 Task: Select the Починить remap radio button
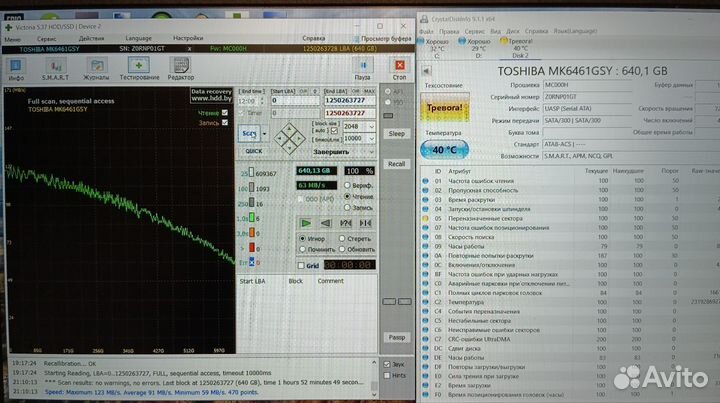point(302,249)
